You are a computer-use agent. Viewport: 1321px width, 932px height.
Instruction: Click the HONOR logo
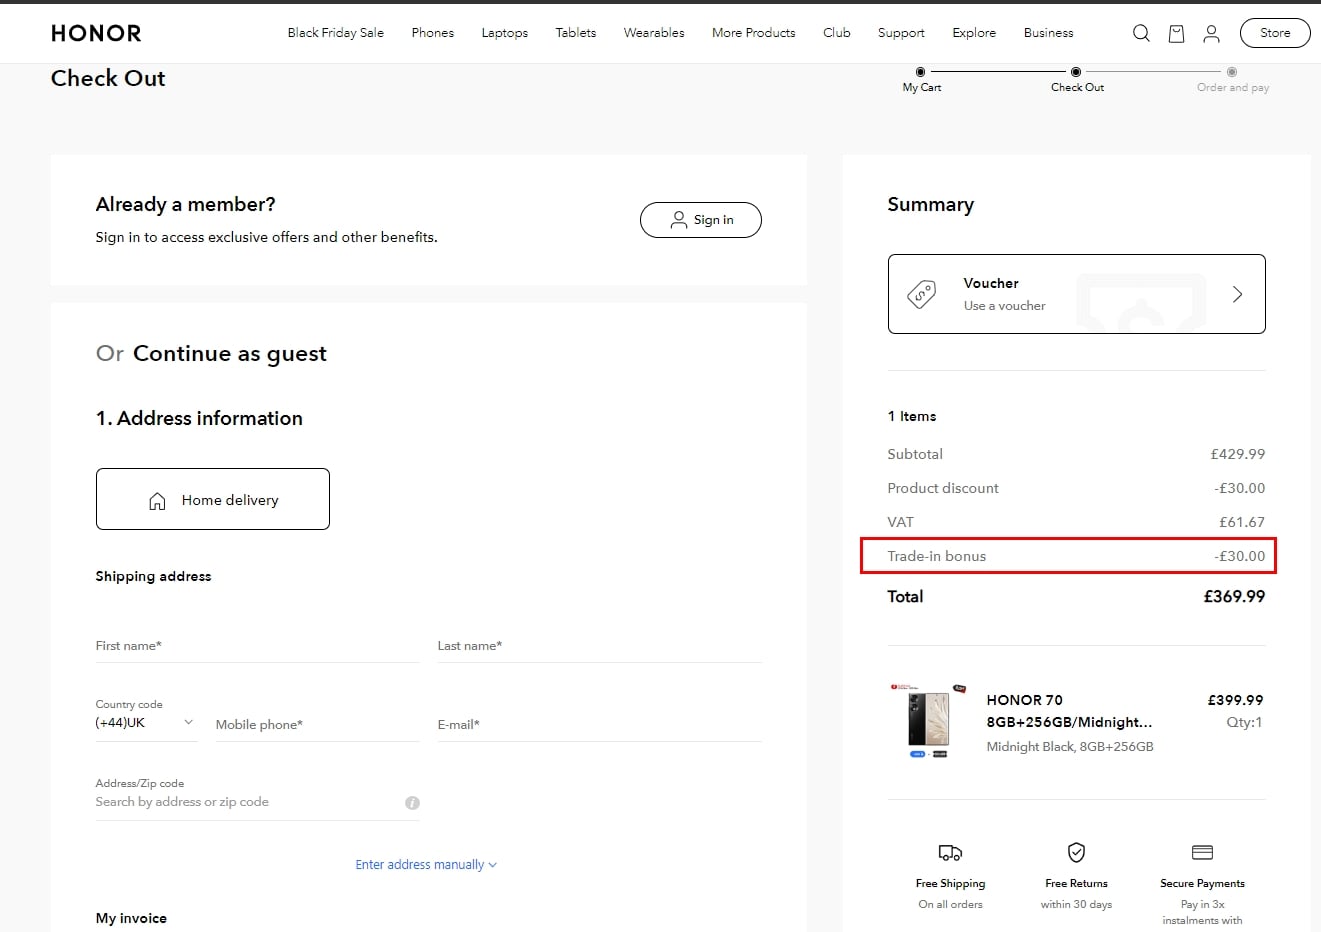point(96,33)
